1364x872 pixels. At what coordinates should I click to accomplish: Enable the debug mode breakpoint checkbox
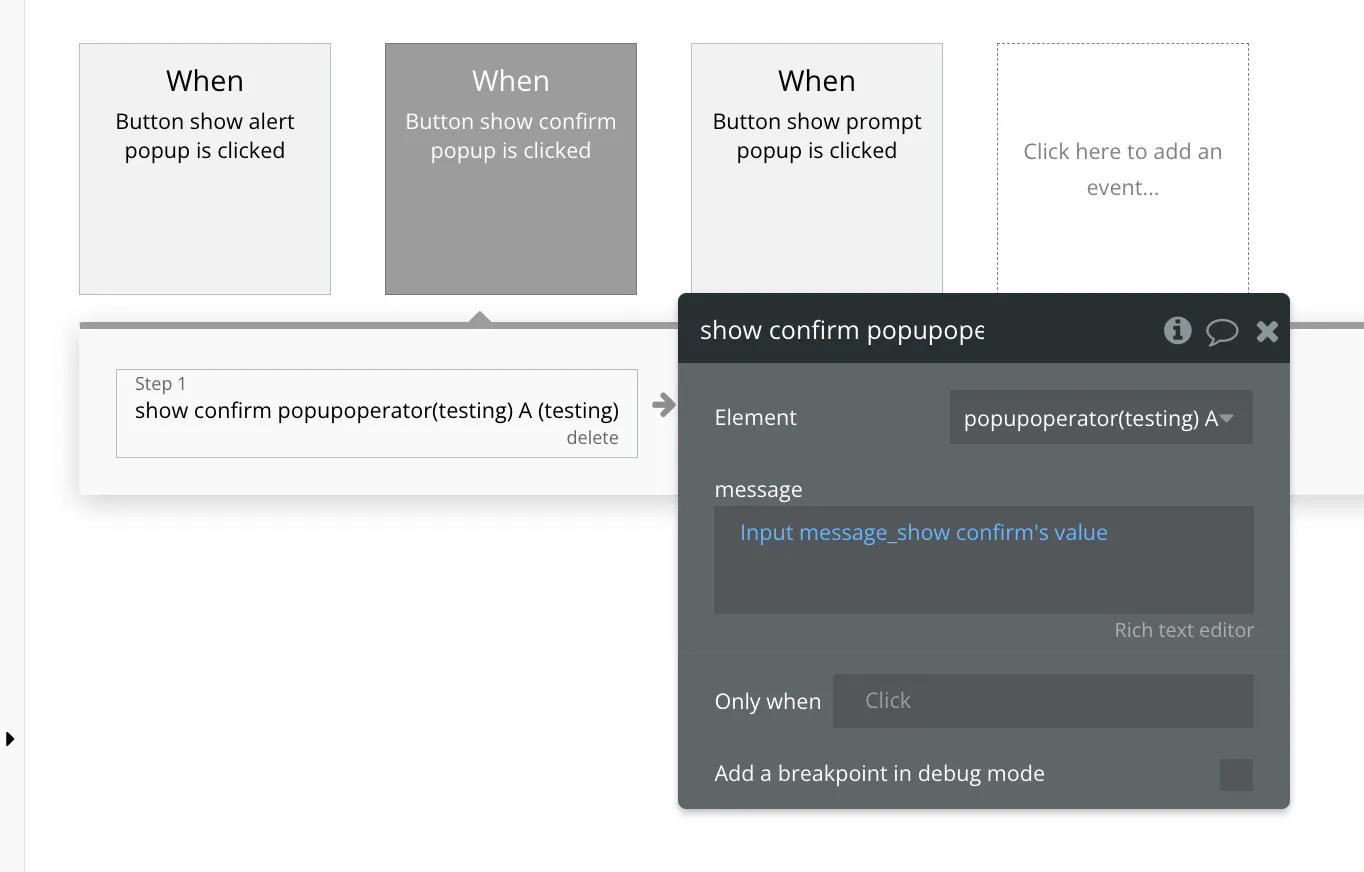tap(1236, 775)
